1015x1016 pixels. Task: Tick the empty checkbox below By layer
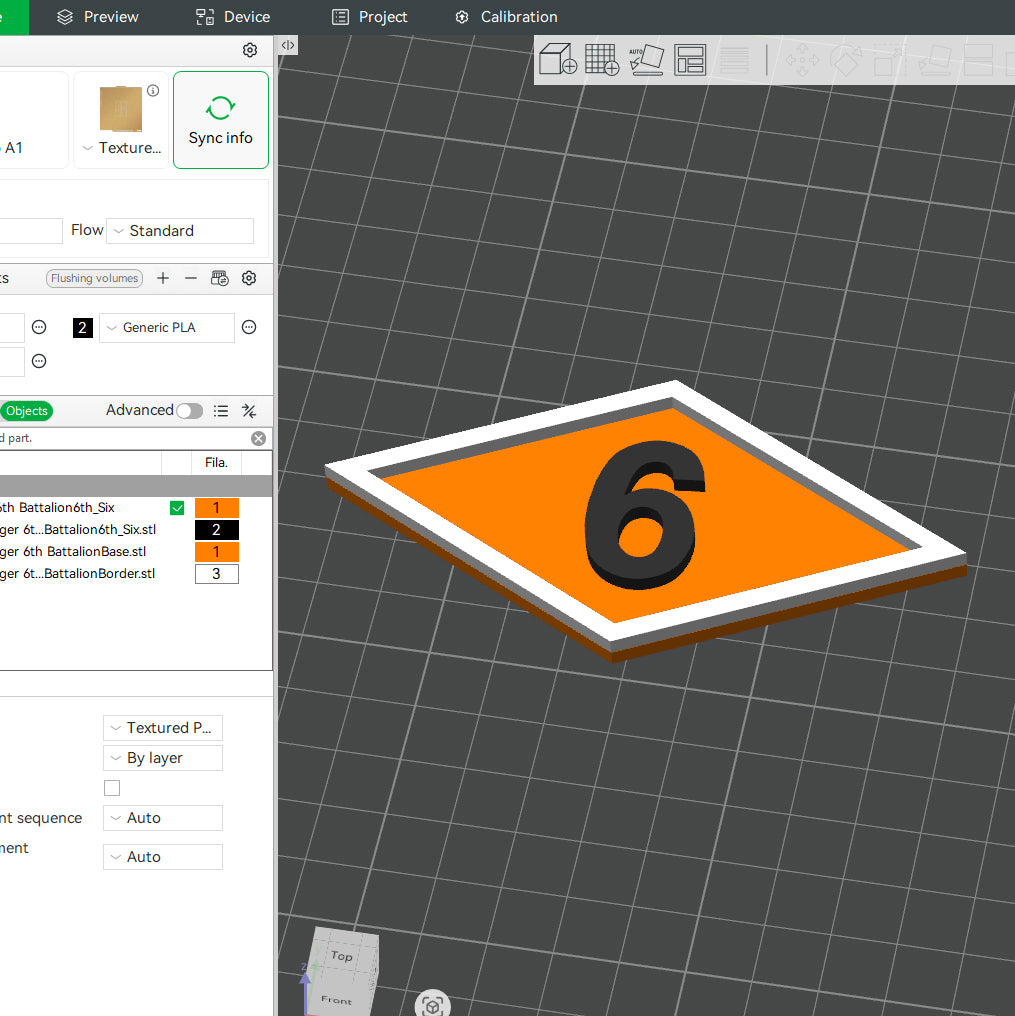(x=112, y=788)
